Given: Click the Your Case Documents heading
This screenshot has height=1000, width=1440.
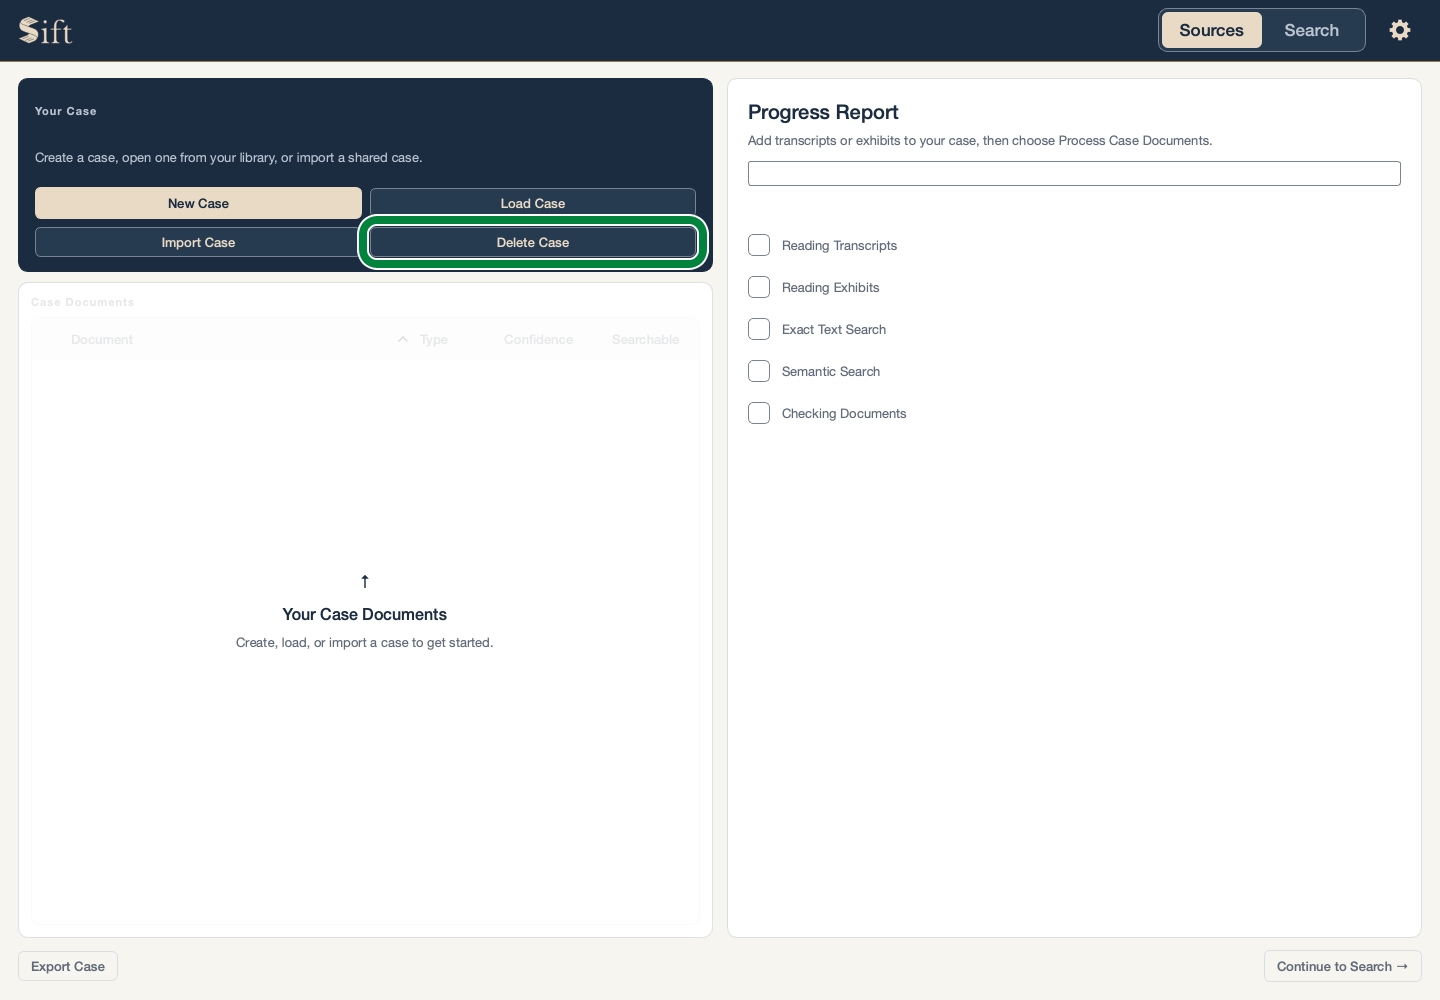Looking at the screenshot, I should (x=365, y=614).
